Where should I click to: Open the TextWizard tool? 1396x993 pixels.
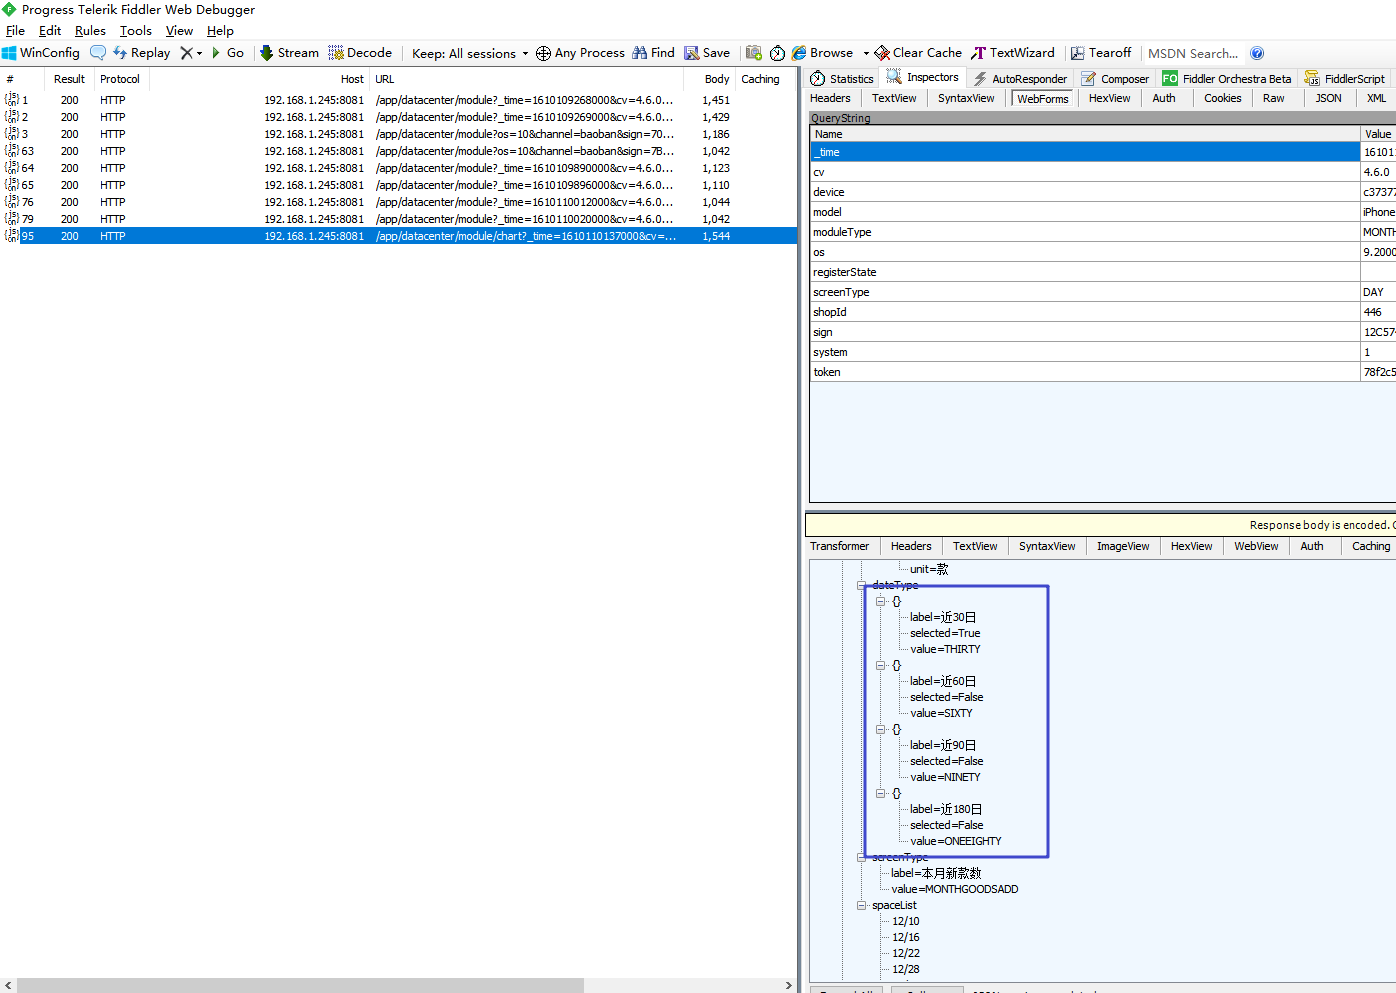click(x=1012, y=53)
